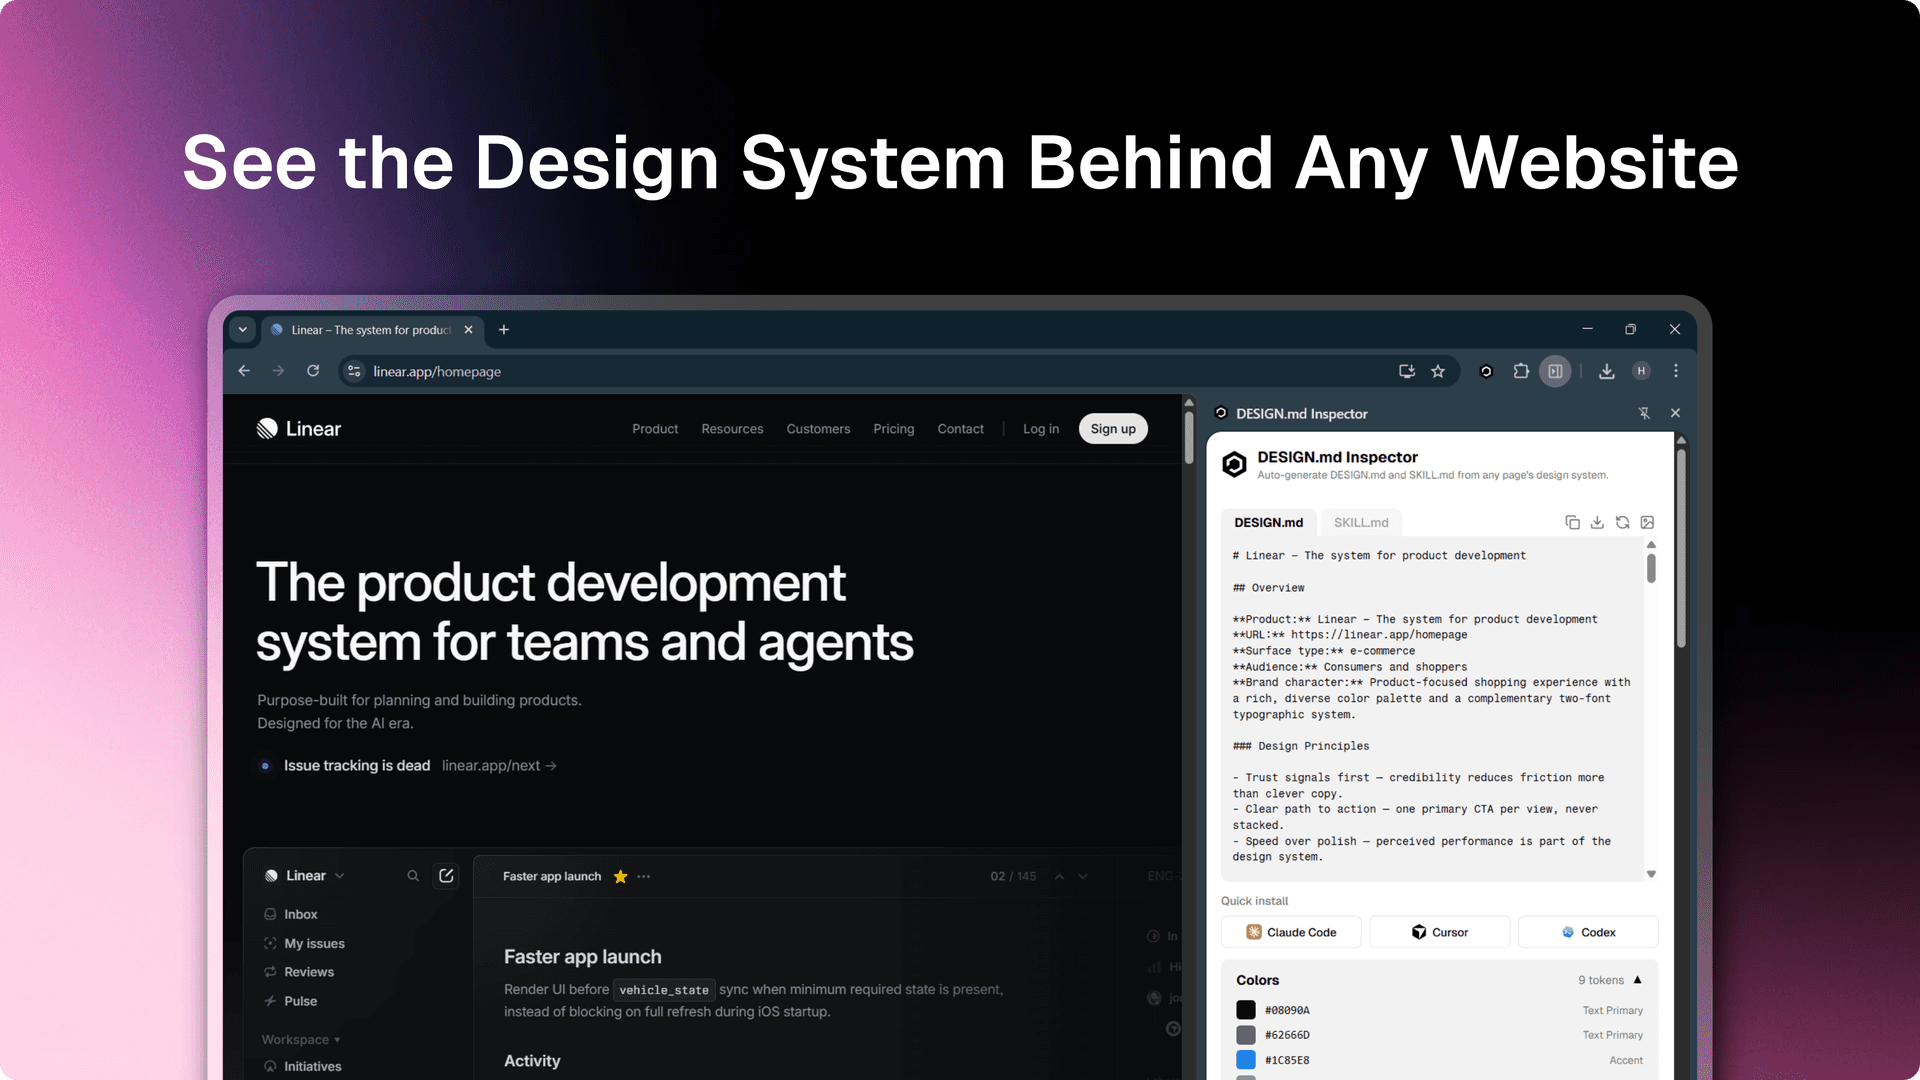
Task: Click the browser forward arrow
Action: (x=278, y=371)
